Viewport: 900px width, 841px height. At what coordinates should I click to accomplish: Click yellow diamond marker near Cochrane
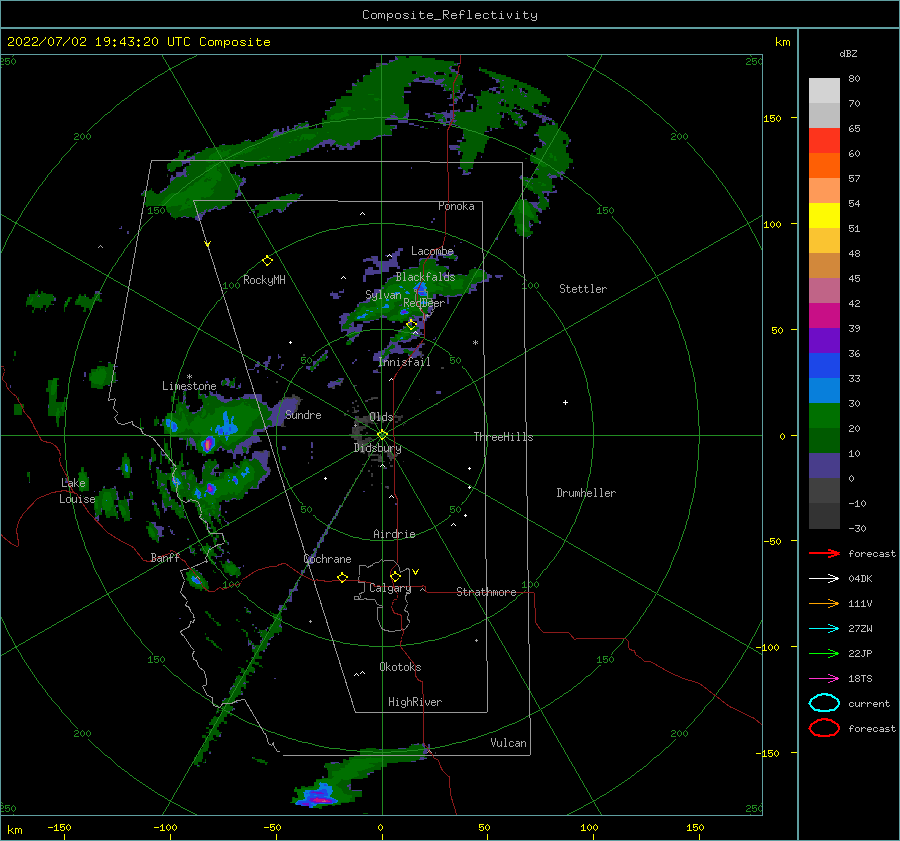pos(342,578)
